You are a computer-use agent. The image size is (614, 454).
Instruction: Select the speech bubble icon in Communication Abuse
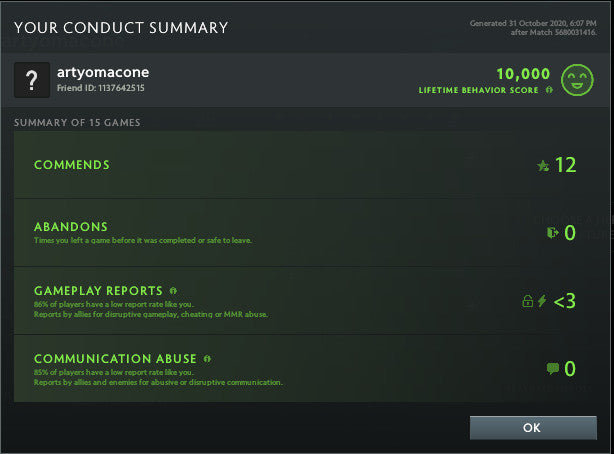tap(552, 369)
